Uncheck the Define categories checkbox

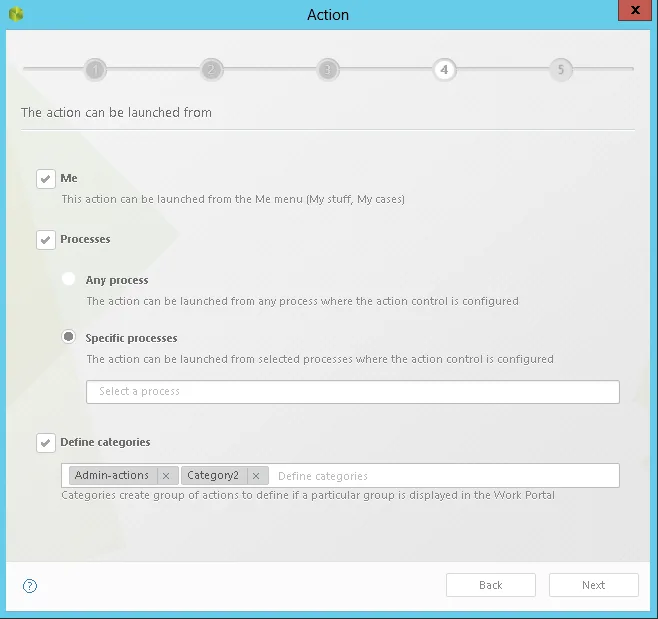46,443
